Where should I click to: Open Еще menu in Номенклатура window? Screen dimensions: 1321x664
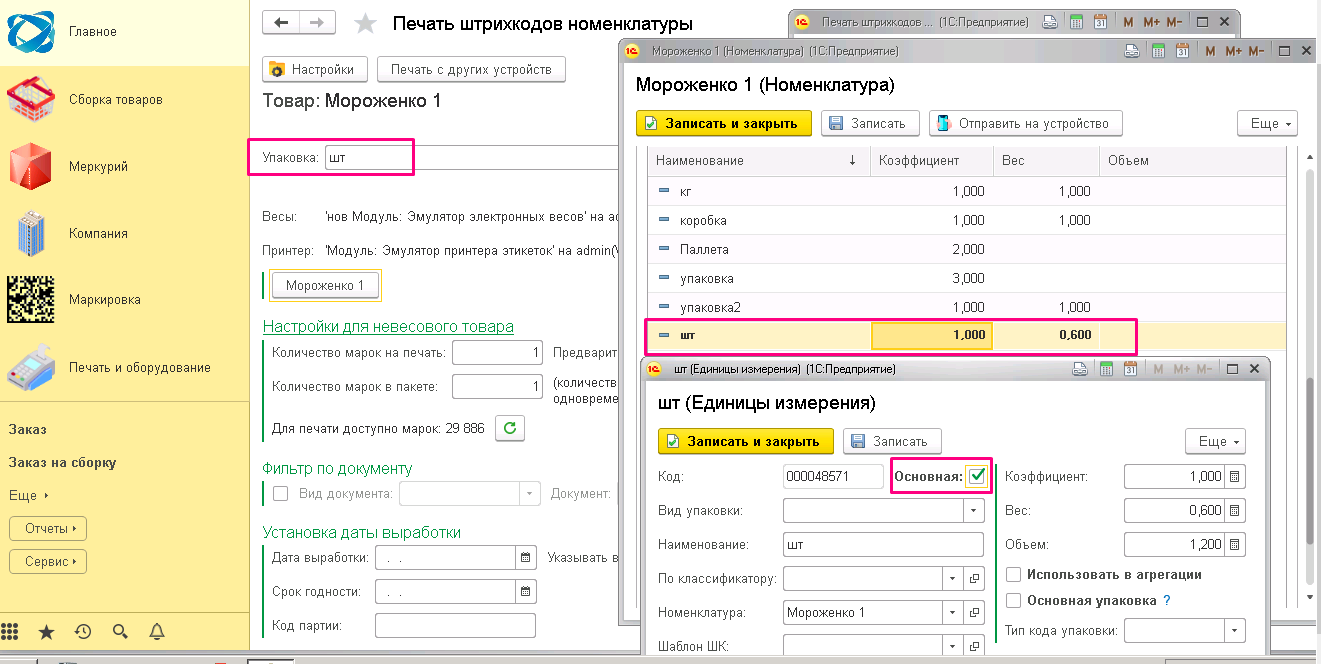tap(1267, 123)
